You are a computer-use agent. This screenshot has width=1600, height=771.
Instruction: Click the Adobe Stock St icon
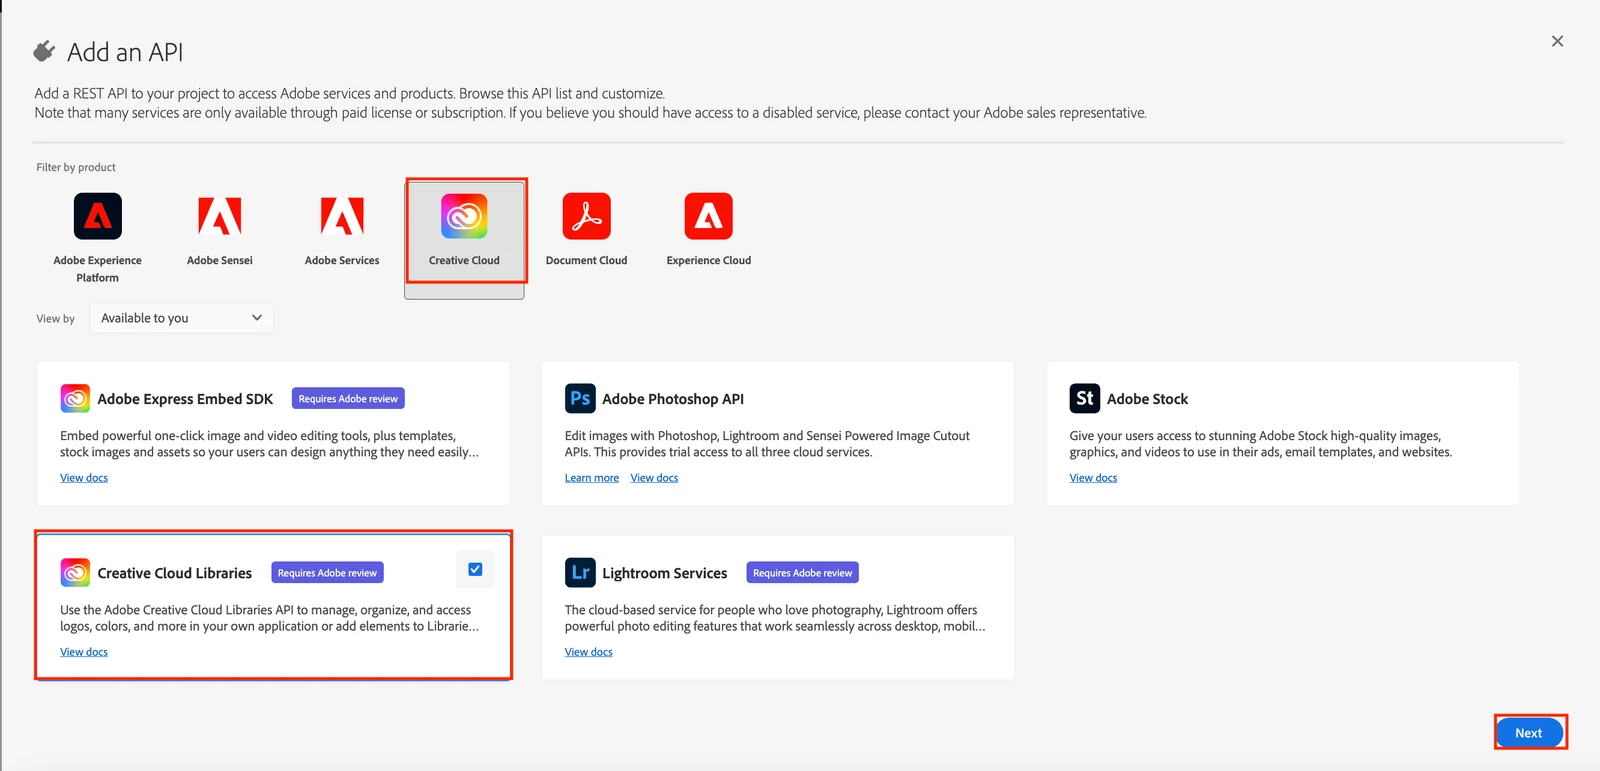pyautogui.click(x=1085, y=398)
